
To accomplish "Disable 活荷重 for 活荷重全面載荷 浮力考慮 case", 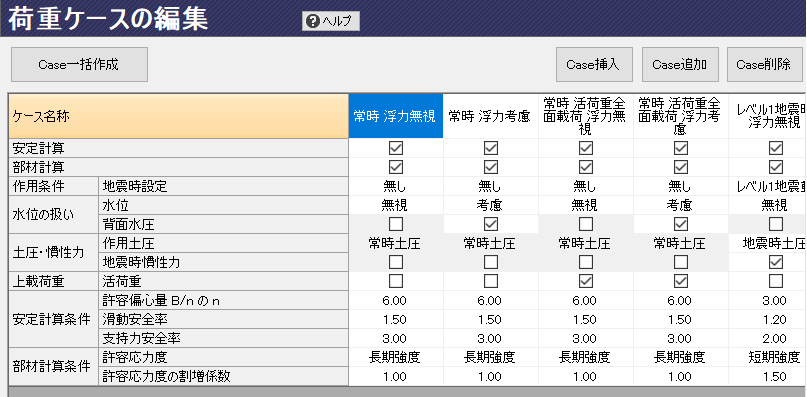I will 681,281.
